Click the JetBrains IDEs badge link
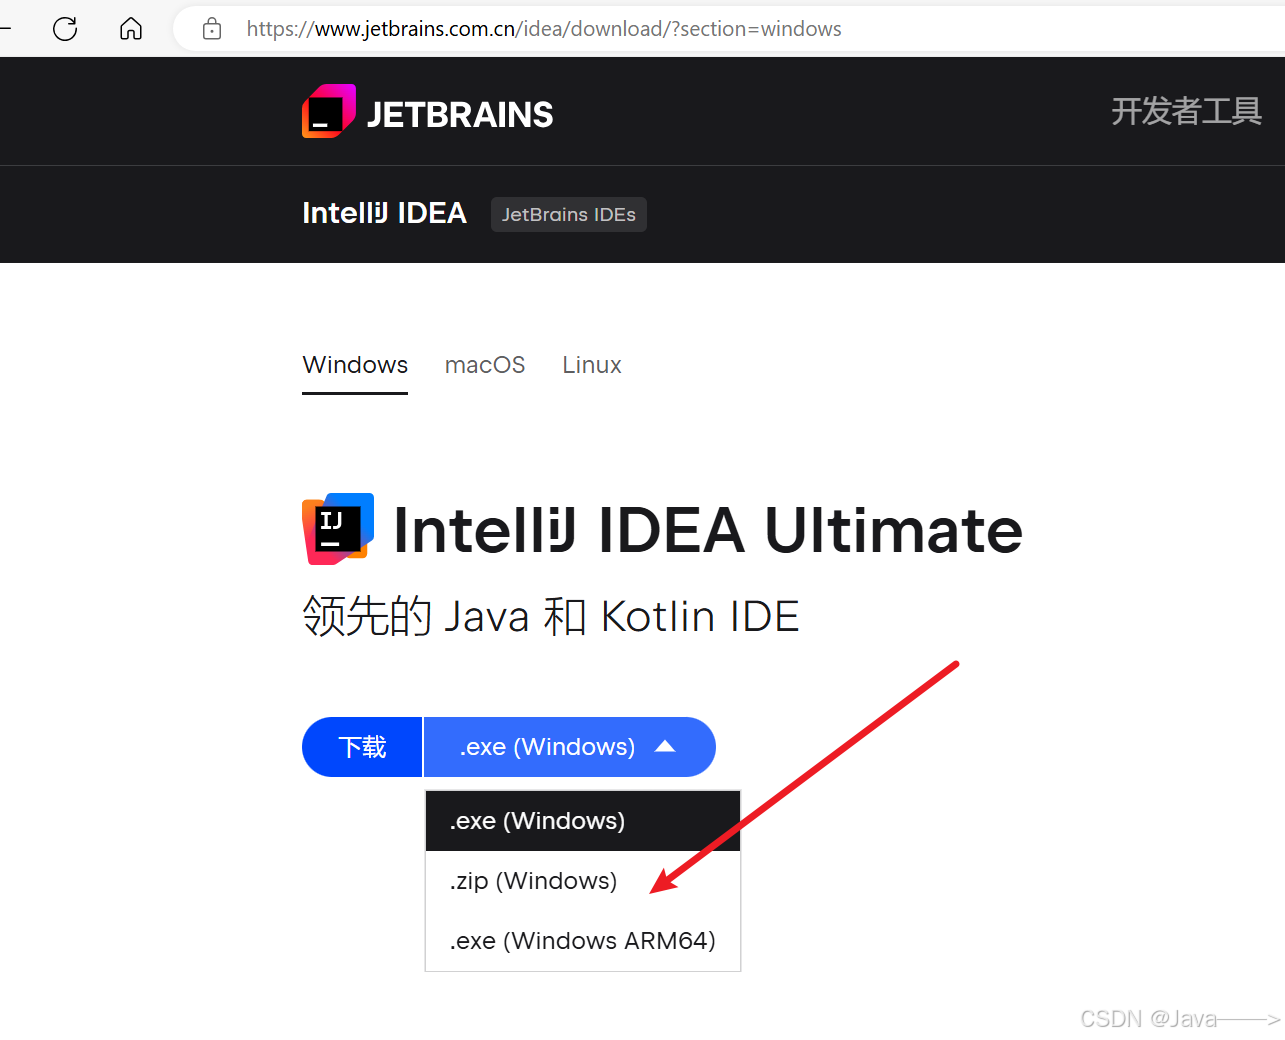 [x=568, y=214]
